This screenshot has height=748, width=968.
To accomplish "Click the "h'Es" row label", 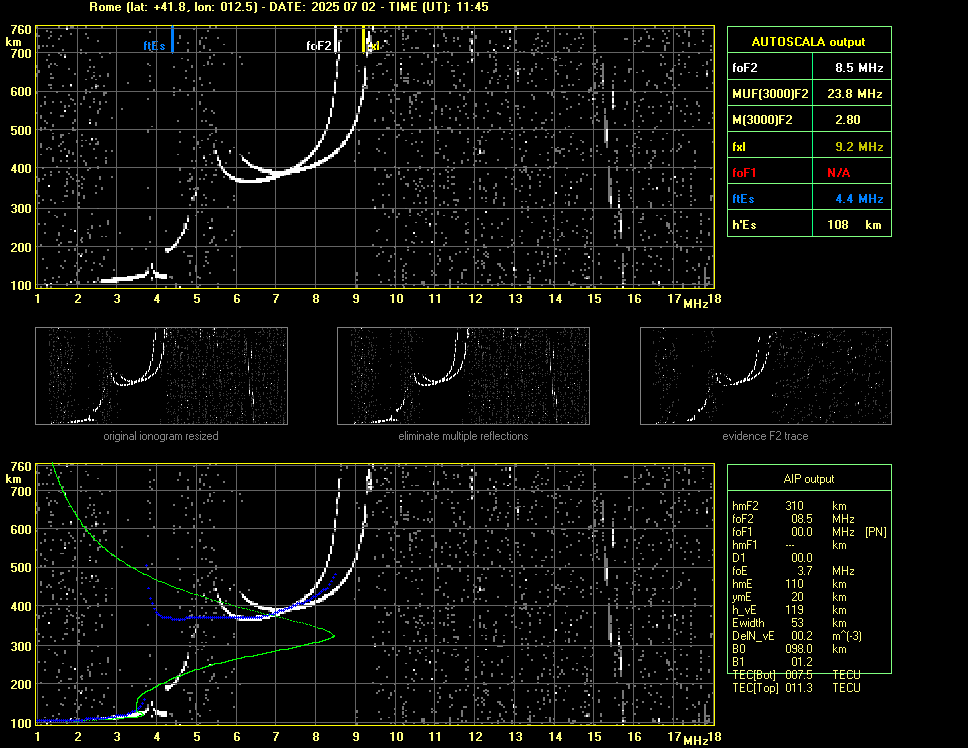I will tap(744, 225).
